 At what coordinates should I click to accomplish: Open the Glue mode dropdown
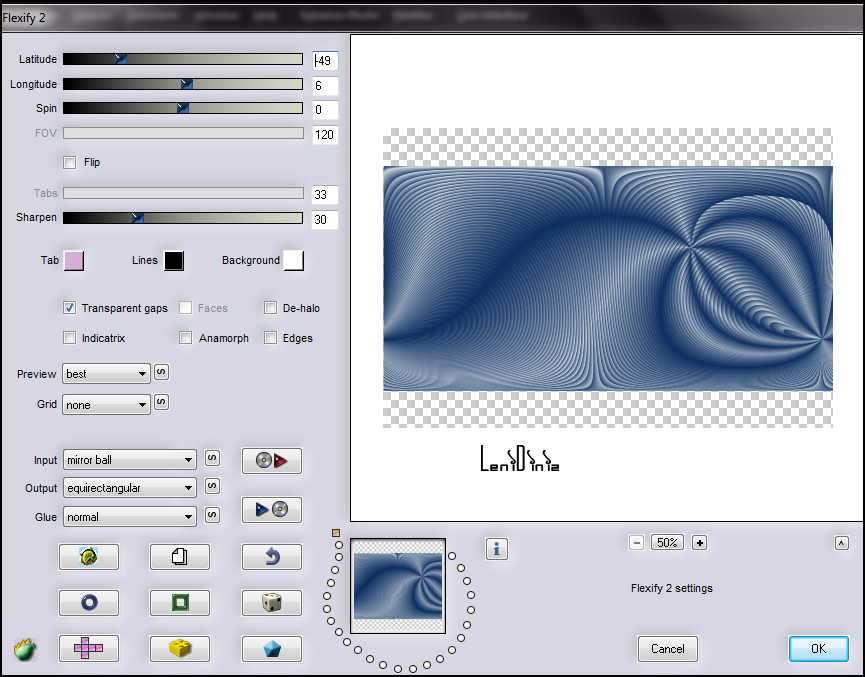130,516
